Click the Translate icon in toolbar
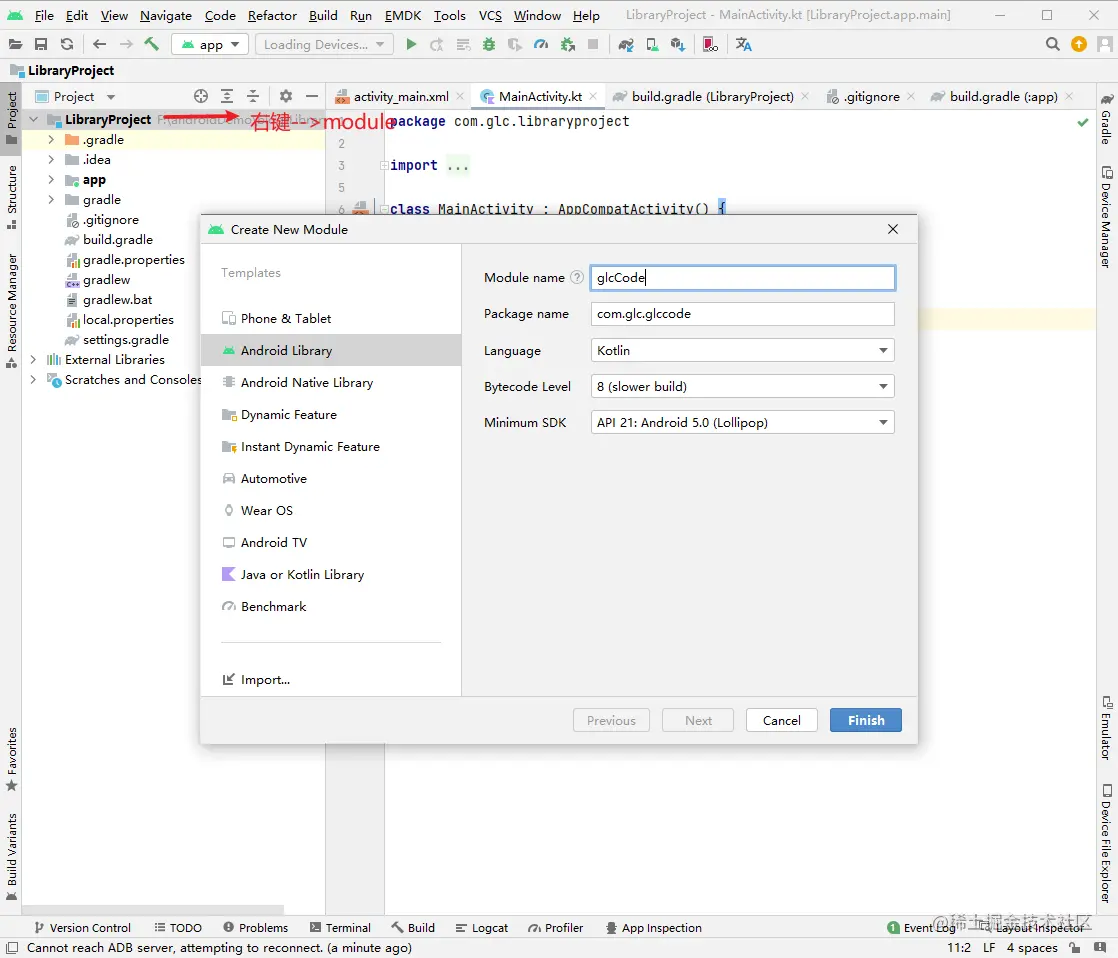The image size is (1118, 958). (744, 44)
